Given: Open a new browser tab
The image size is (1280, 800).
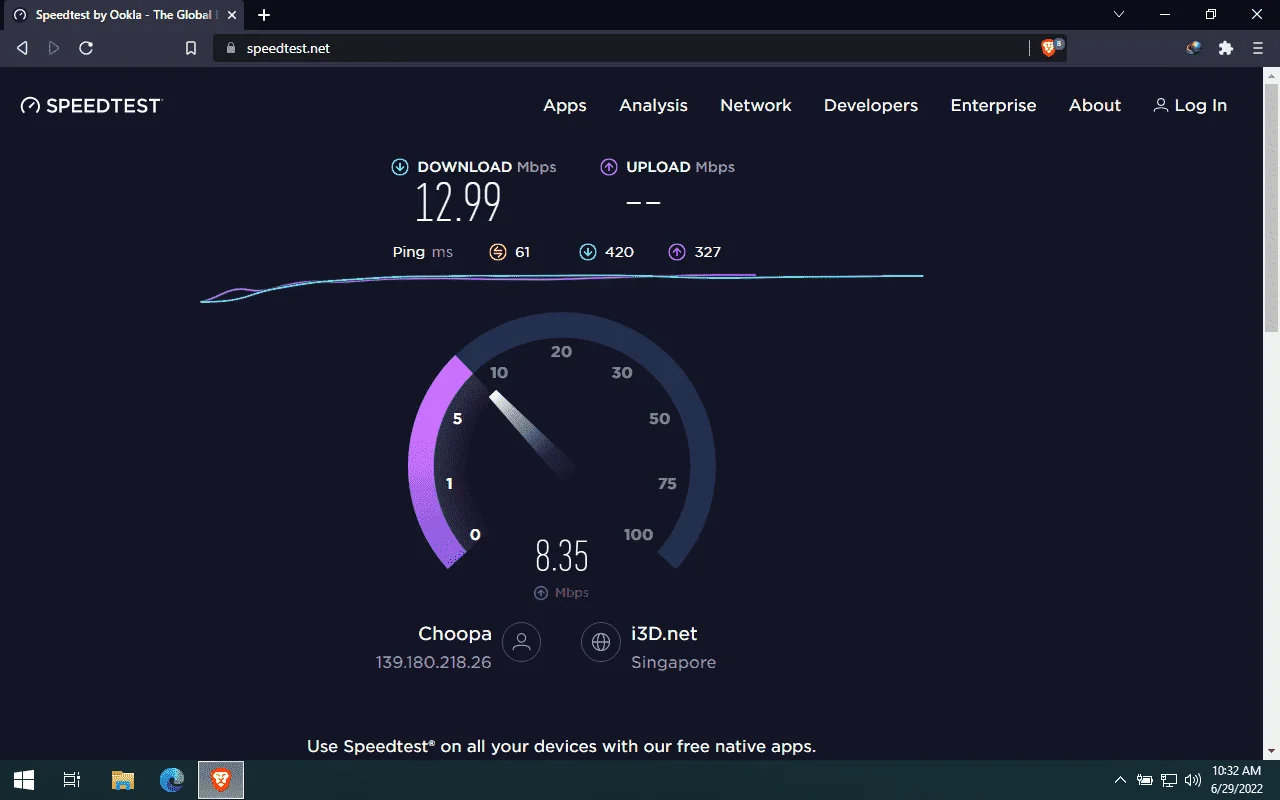Looking at the screenshot, I should coord(264,15).
